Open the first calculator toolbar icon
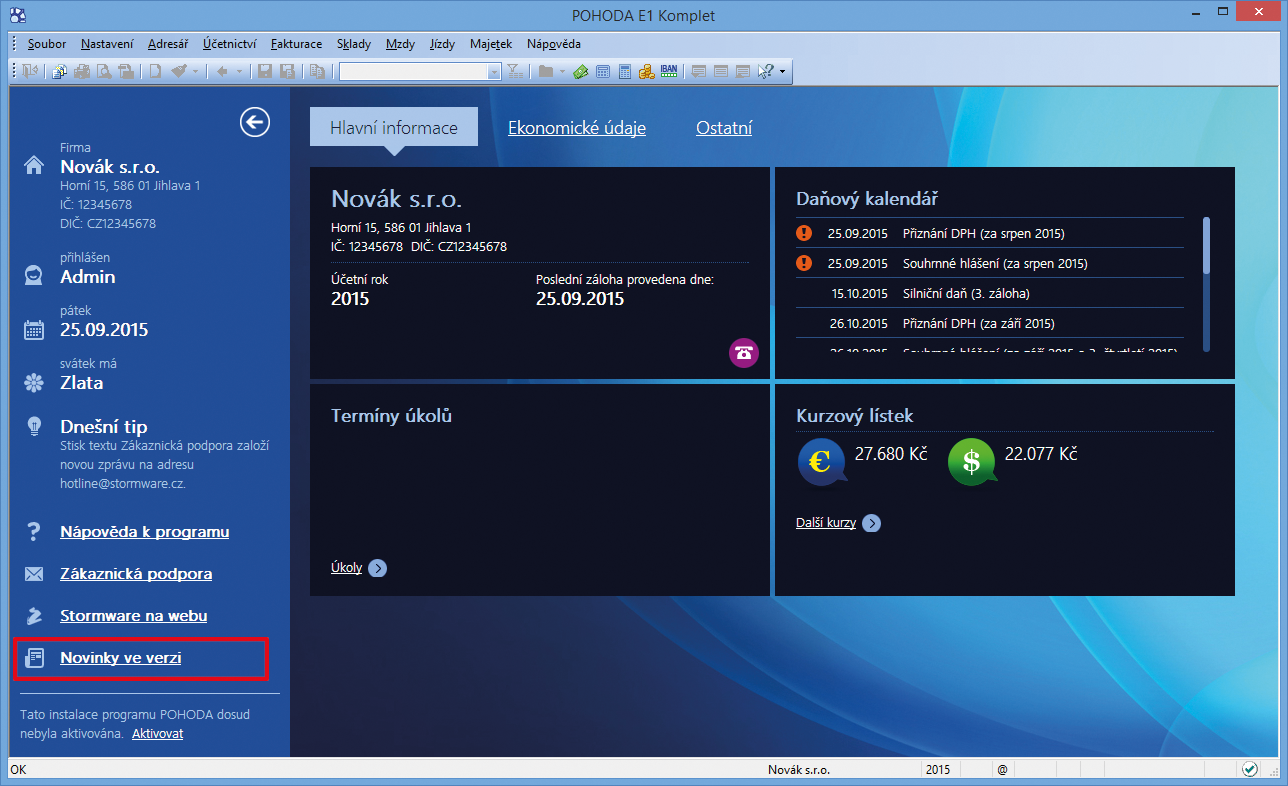This screenshot has height=786, width=1288. click(x=603, y=71)
